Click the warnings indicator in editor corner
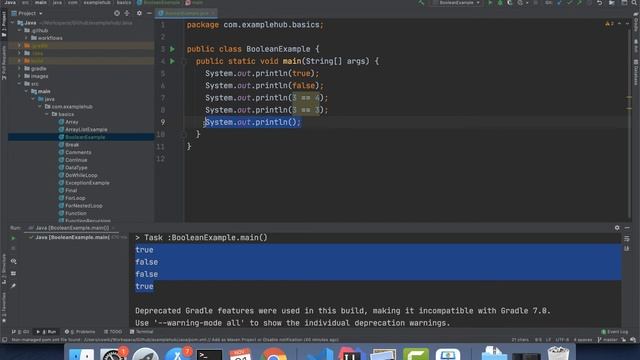Image resolution: width=640 pixels, height=360 pixels. click(609, 24)
